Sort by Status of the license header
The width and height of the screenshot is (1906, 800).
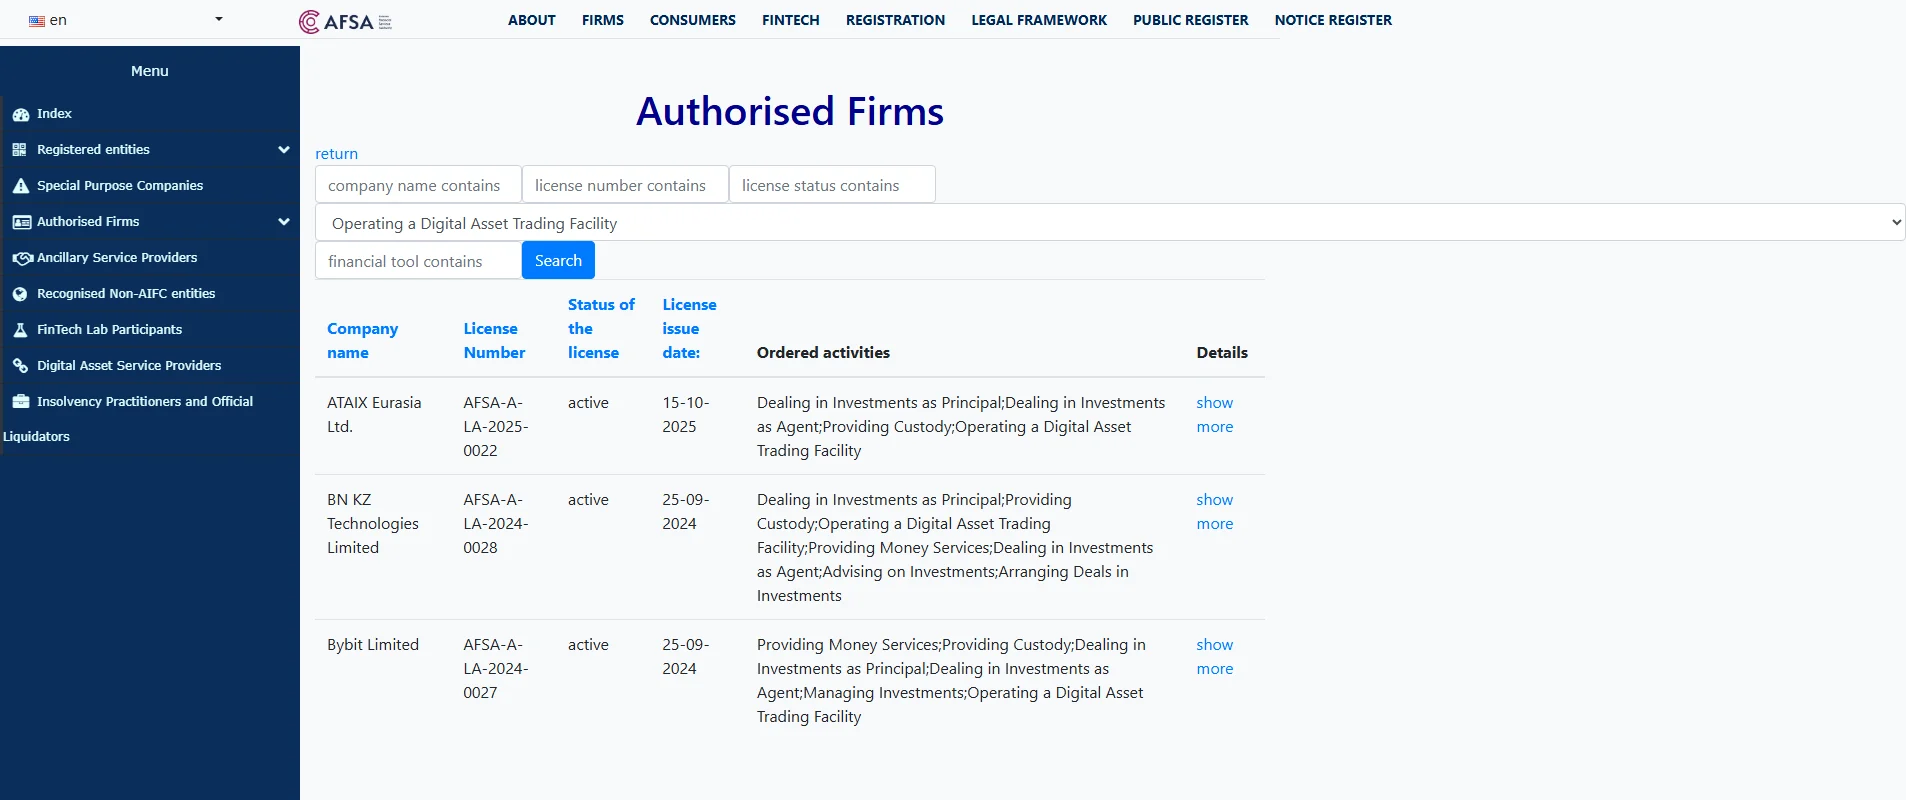pos(601,329)
